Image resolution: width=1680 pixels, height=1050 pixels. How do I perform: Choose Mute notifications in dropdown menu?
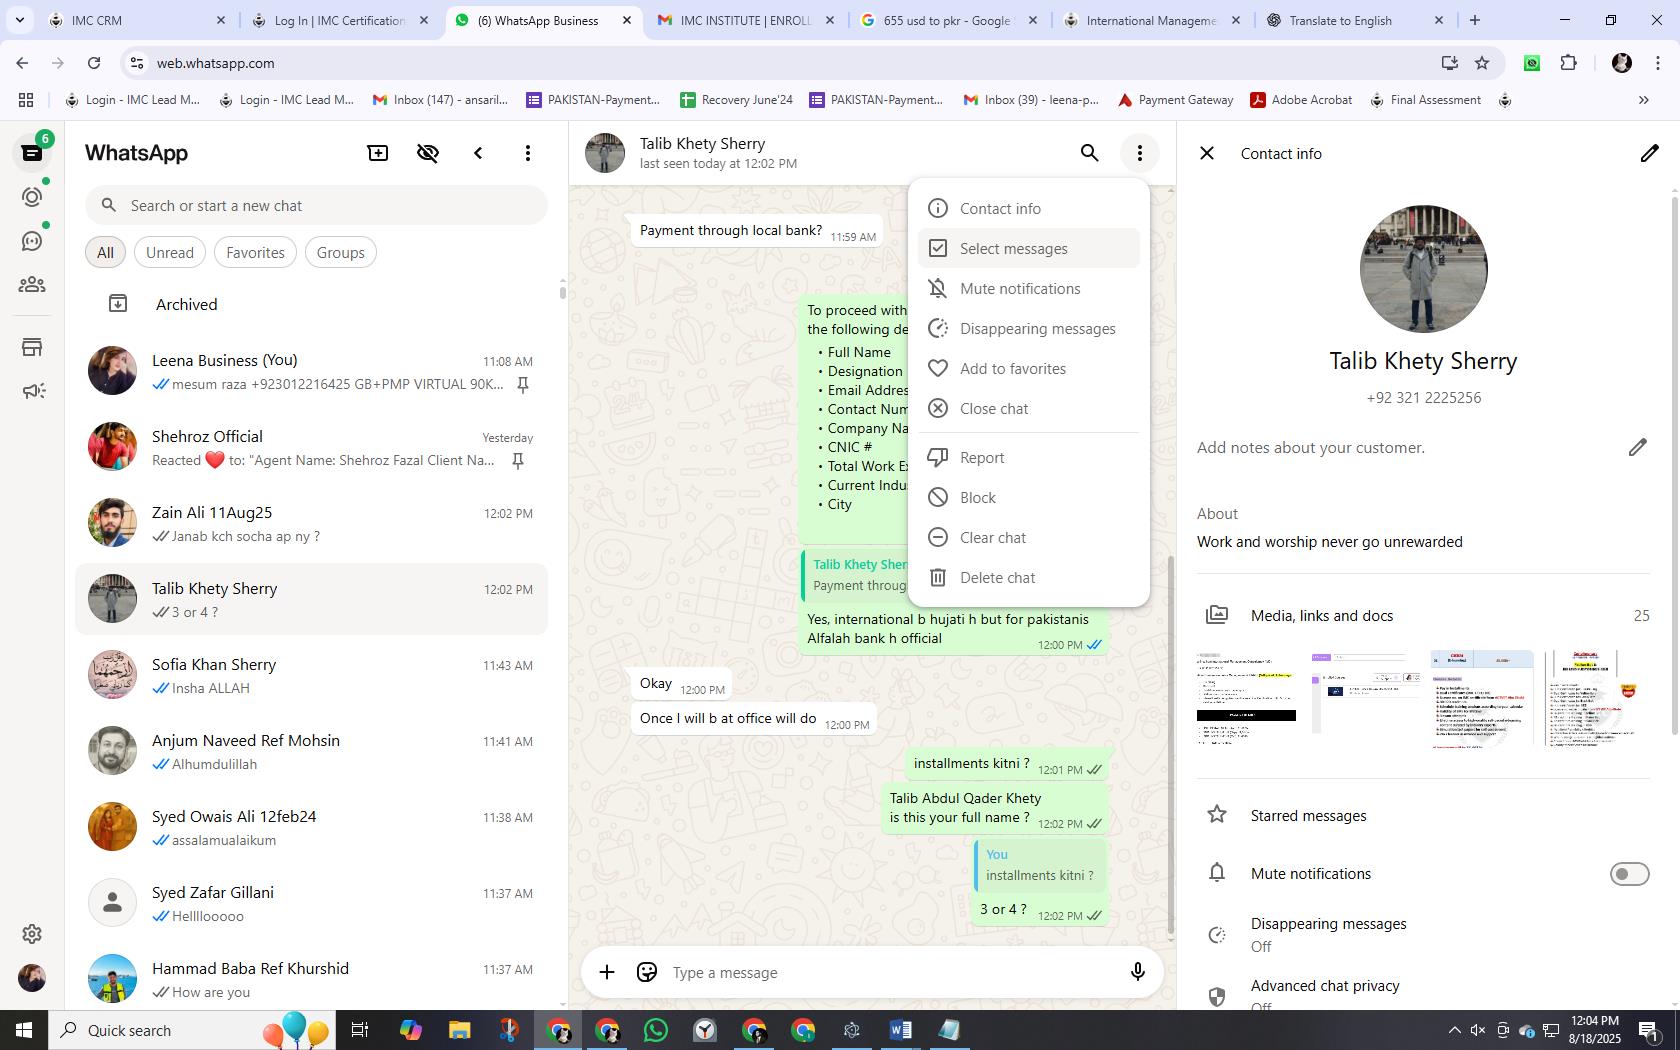[x=1029, y=288]
